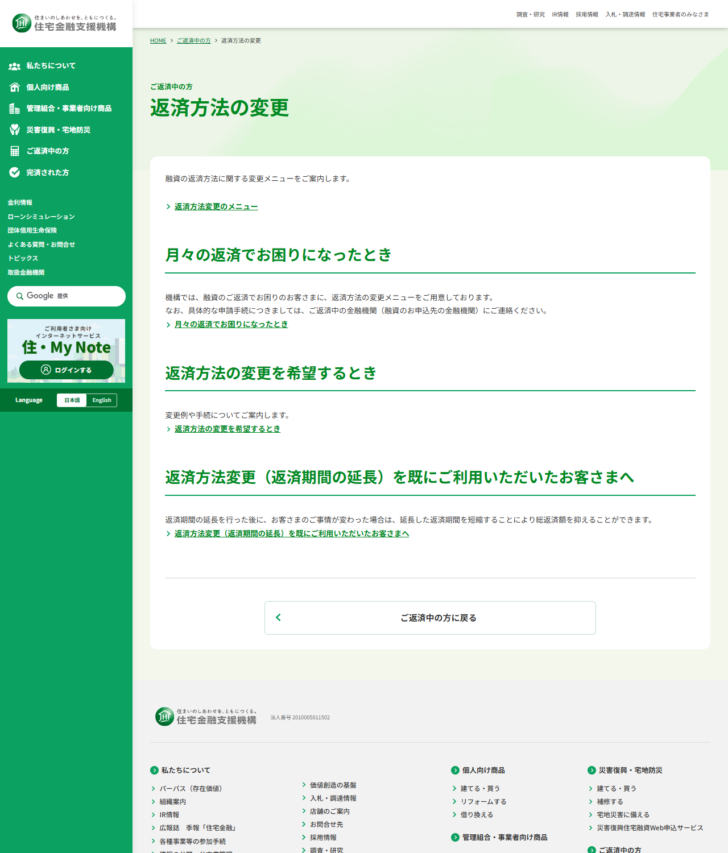Click ご返済中の方に戻る button
This screenshot has width=728, height=853.
430,617
